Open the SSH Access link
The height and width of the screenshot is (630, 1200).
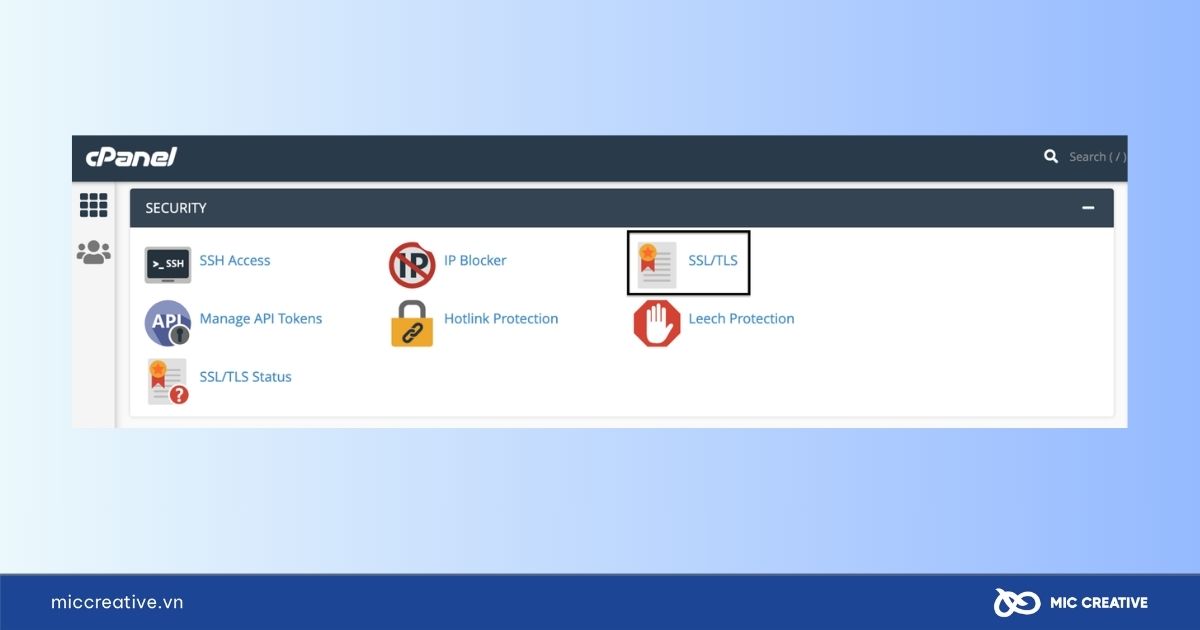(x=235, y=260)
